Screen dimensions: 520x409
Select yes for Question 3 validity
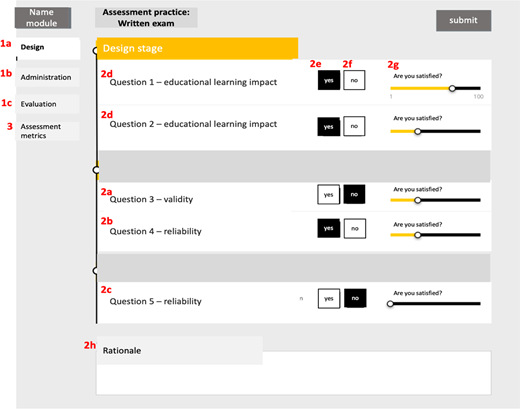[328, 194]
